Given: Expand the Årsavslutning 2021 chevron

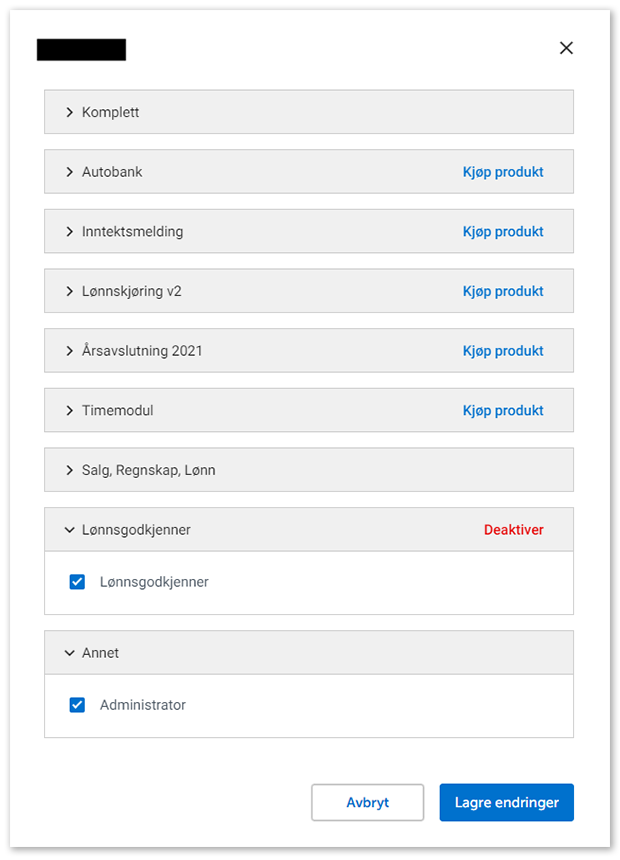Looking at the screenshot, I should (70, 351).
